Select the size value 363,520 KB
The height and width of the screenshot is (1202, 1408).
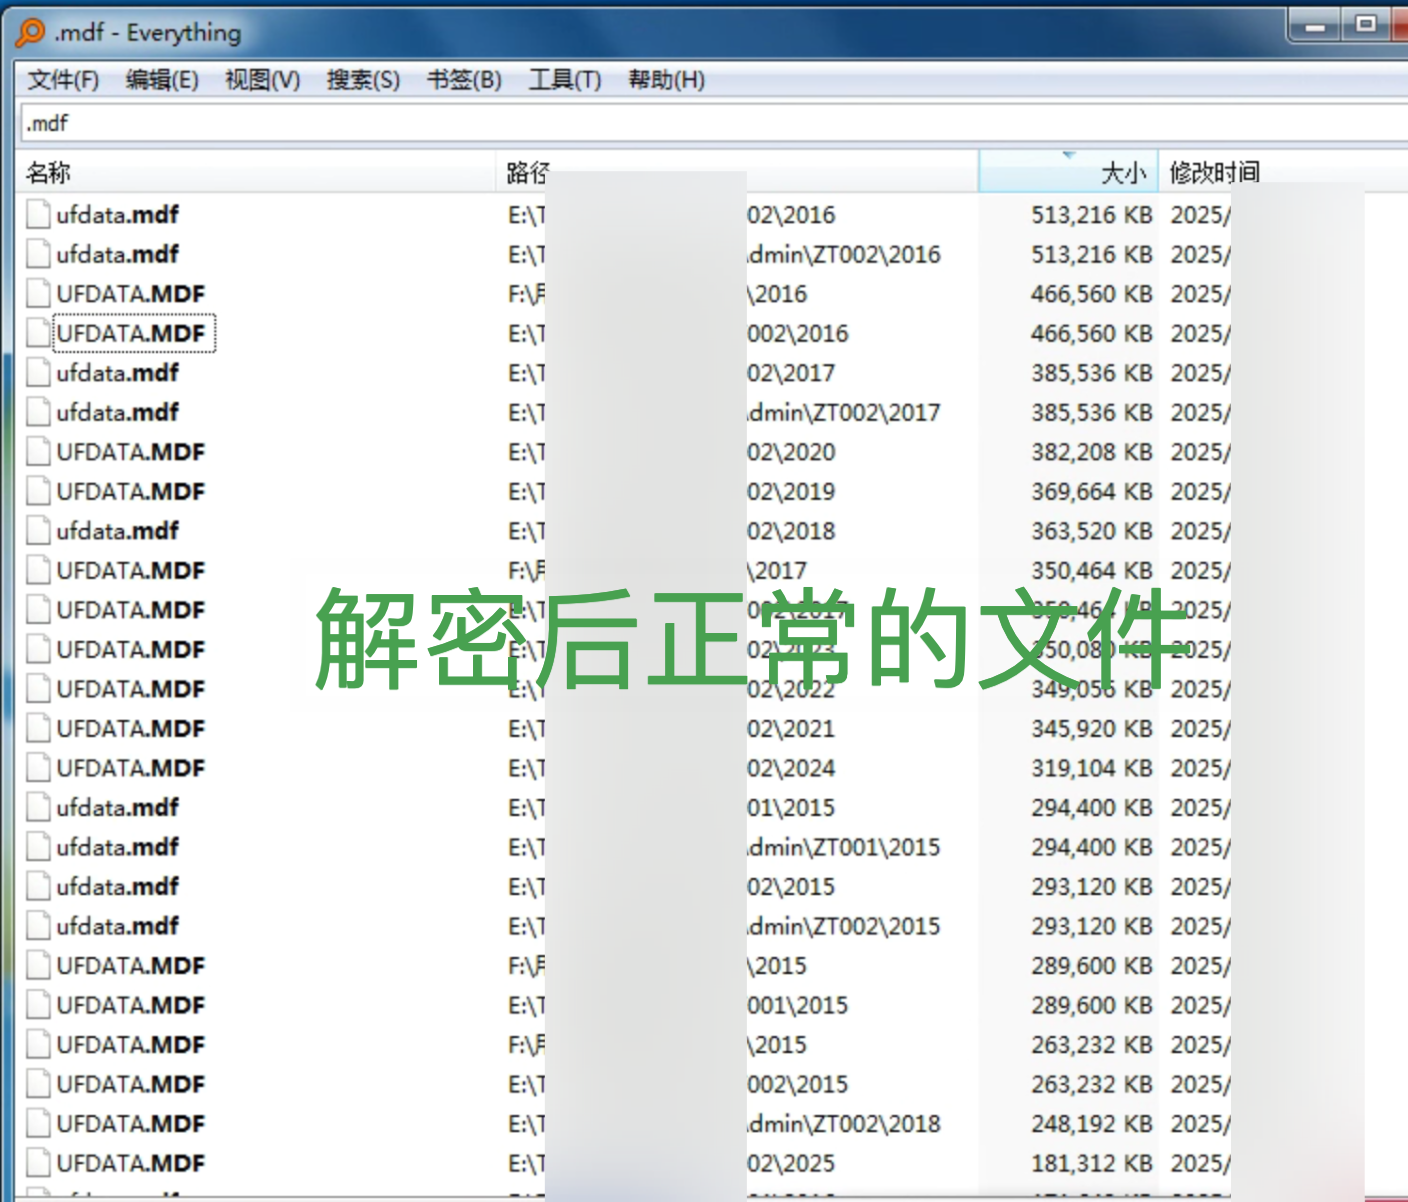[x=1092, y=531]
